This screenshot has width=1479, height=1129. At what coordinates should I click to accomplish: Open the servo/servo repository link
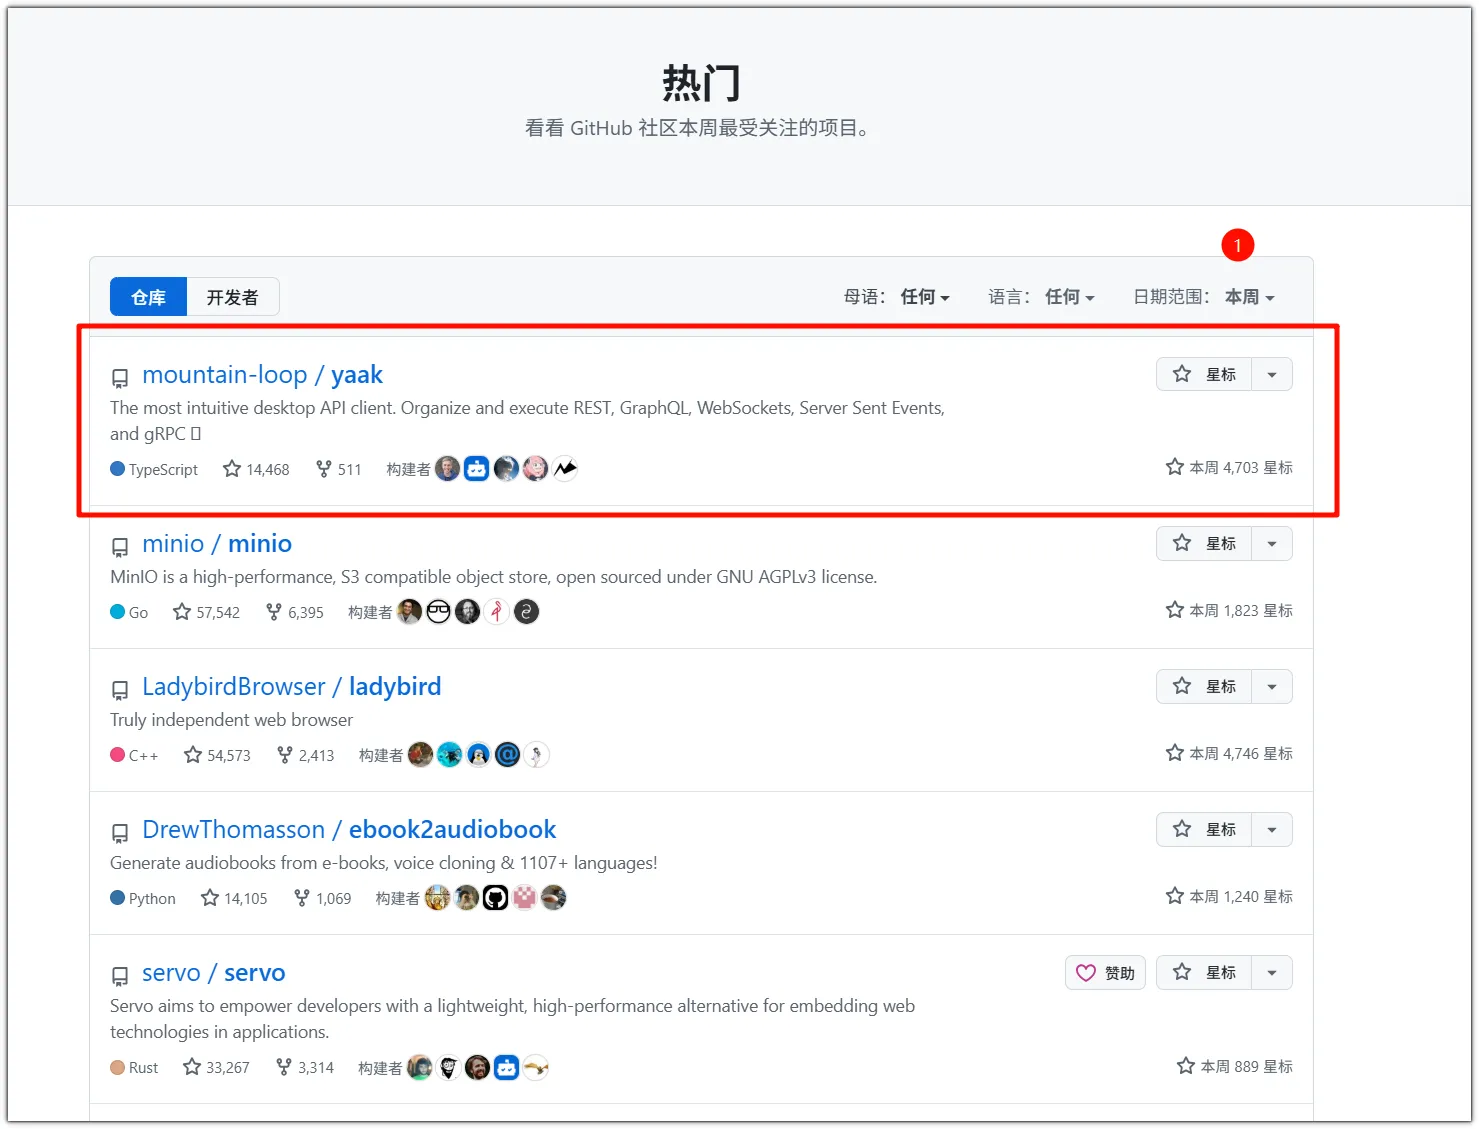pyautogui.click(x=212, y=972)
